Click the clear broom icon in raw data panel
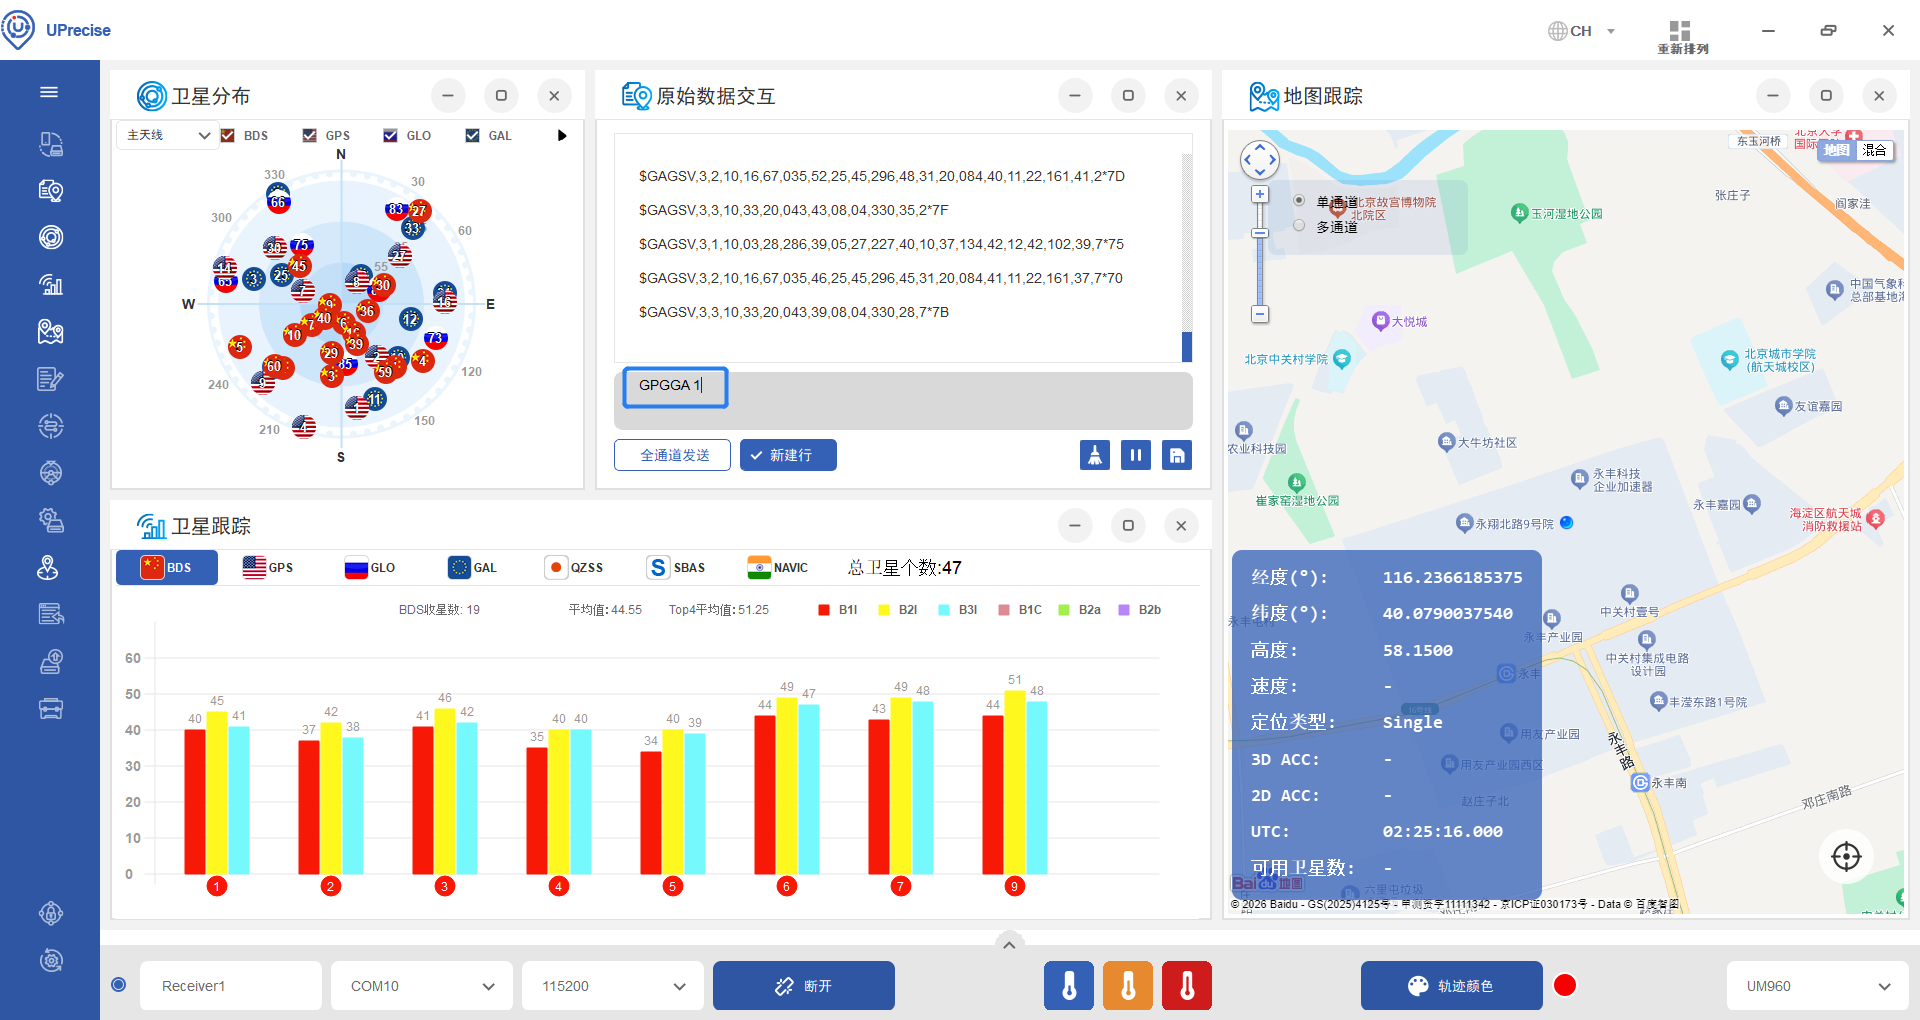This screenshot has width=1920, height=1020. pos(1094,455)
